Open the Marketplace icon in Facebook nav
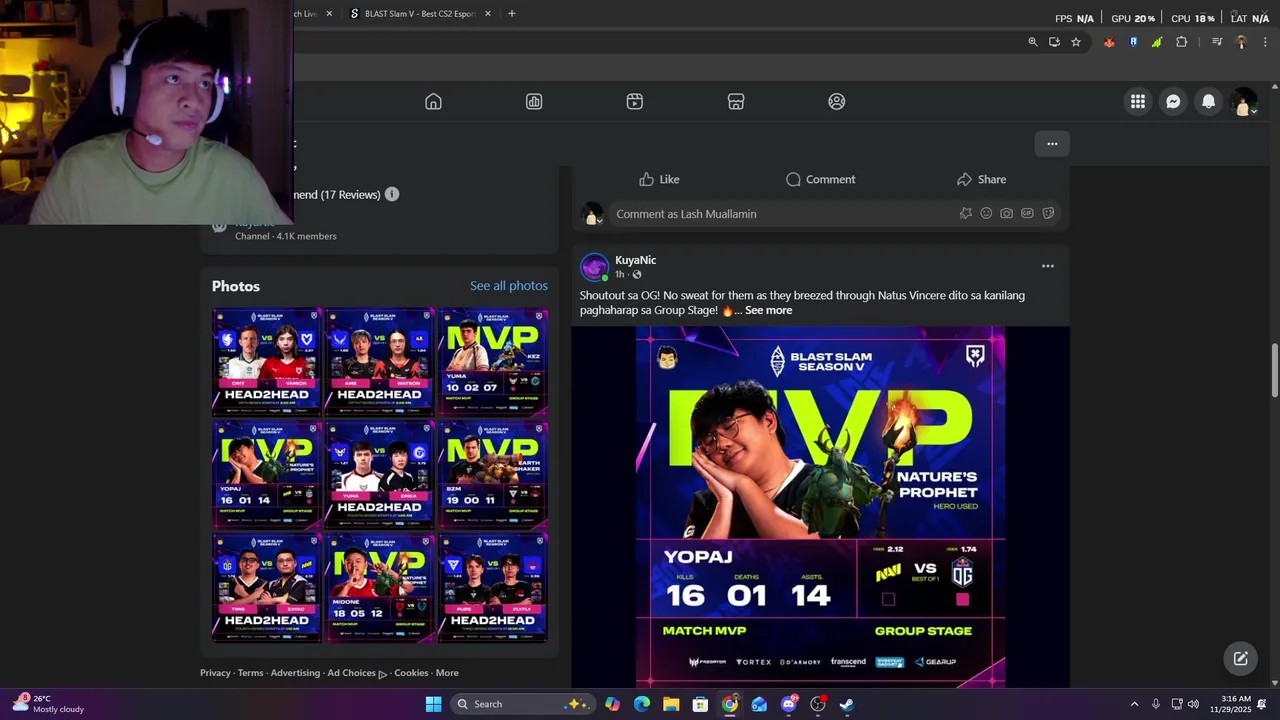This screenshot has width=1280, height=720. (736, 101)
